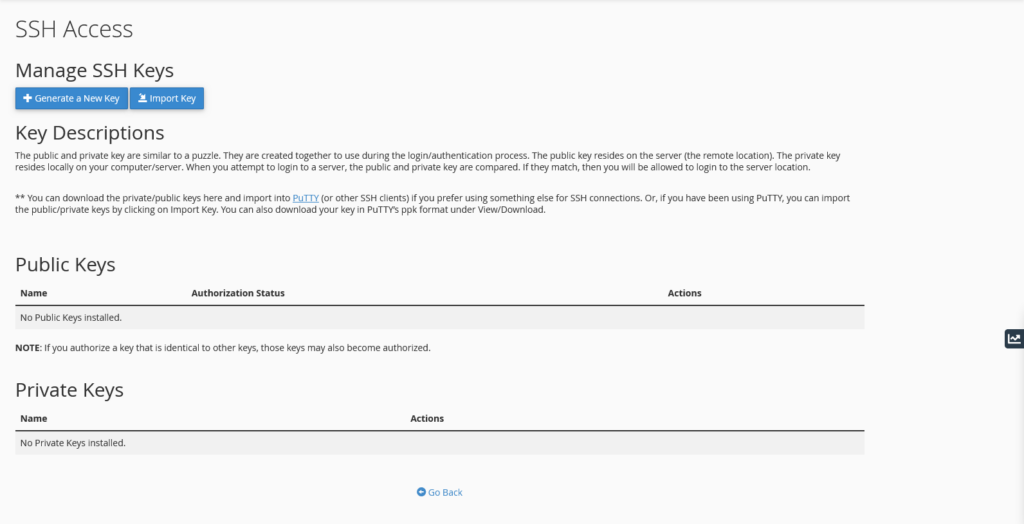Click the Actions header in Public Keys table

[x=684, y=293]
